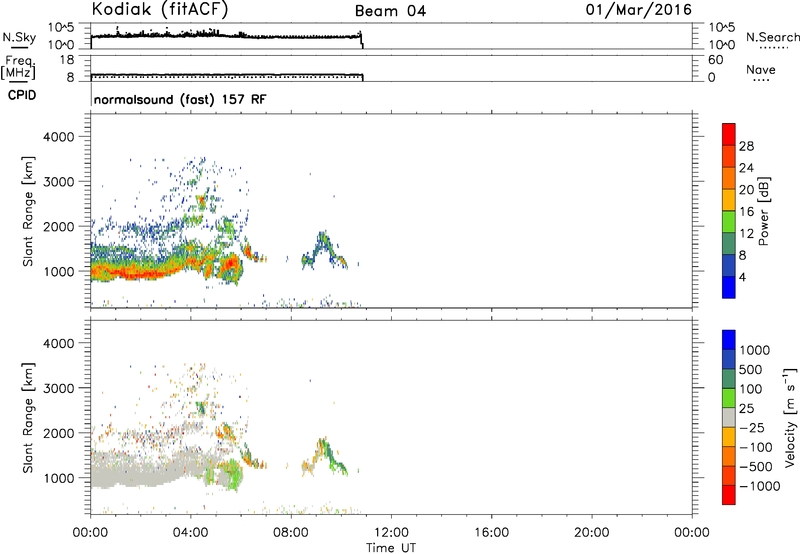Click the 24 label on Power scale
The image size is (800, 554).
(746, 168)
